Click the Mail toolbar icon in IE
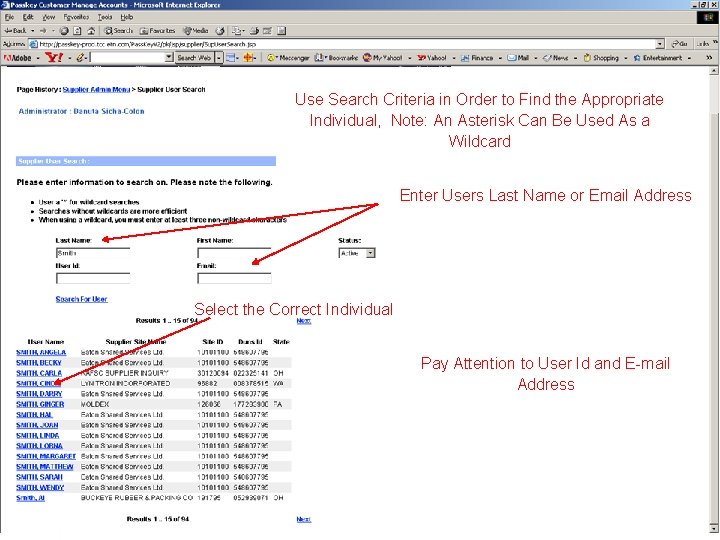The height and width of the screenshot is (540, 720). tap(236, 31)
